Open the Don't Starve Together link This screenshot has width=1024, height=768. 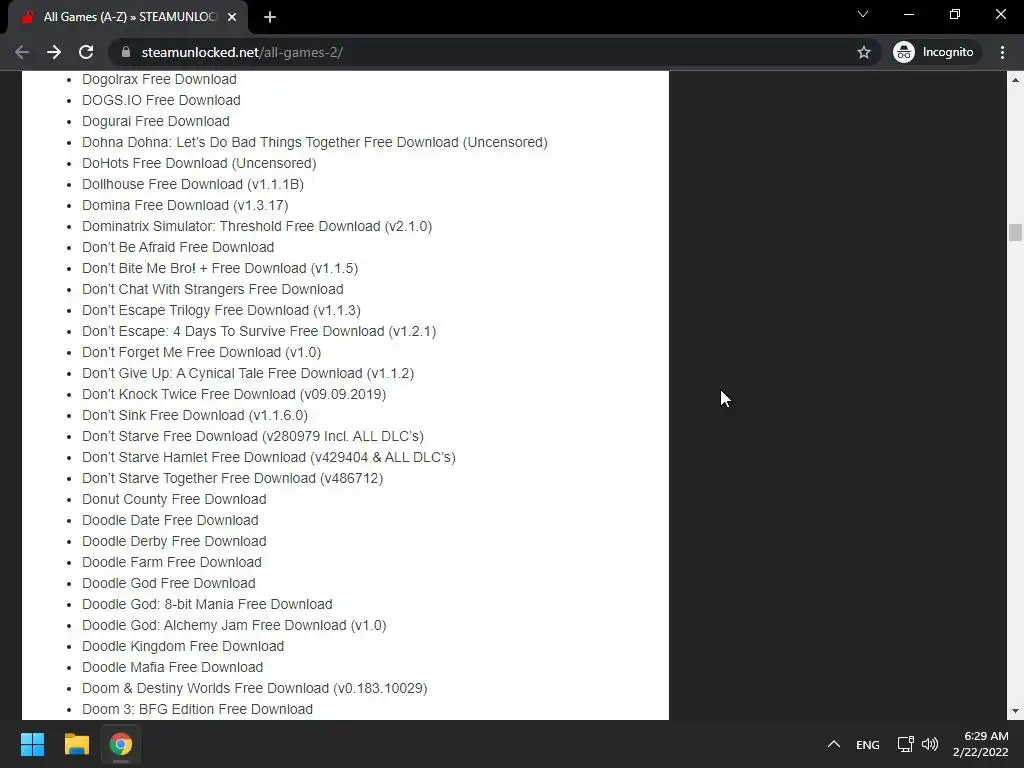(232, 478)
